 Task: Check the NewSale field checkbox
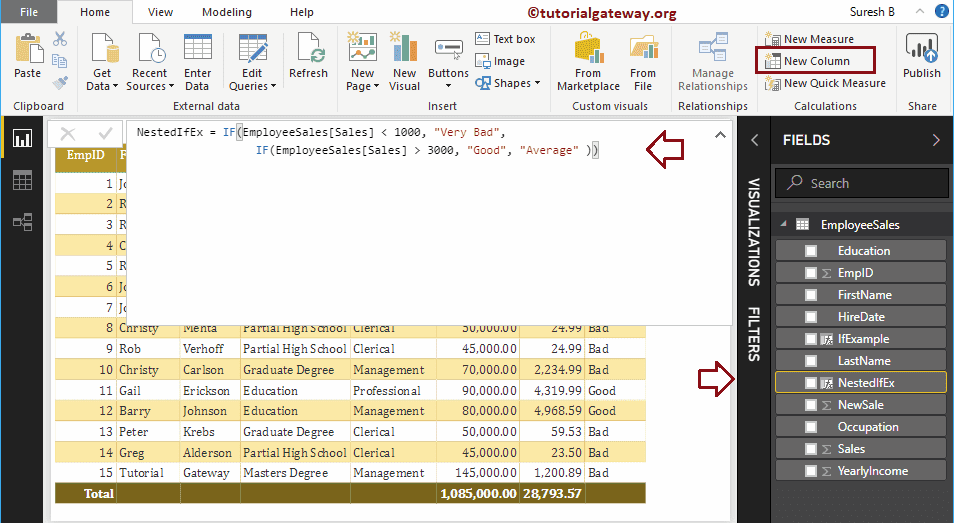pyautogui.click(x=811, y=404)
